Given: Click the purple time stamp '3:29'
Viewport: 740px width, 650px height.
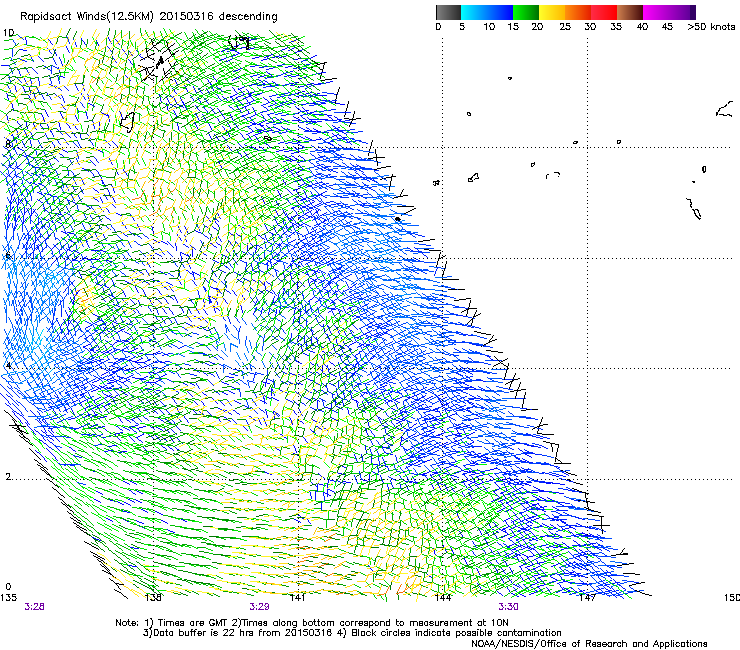Looking at the screenshot, I should tap(259, 607).
